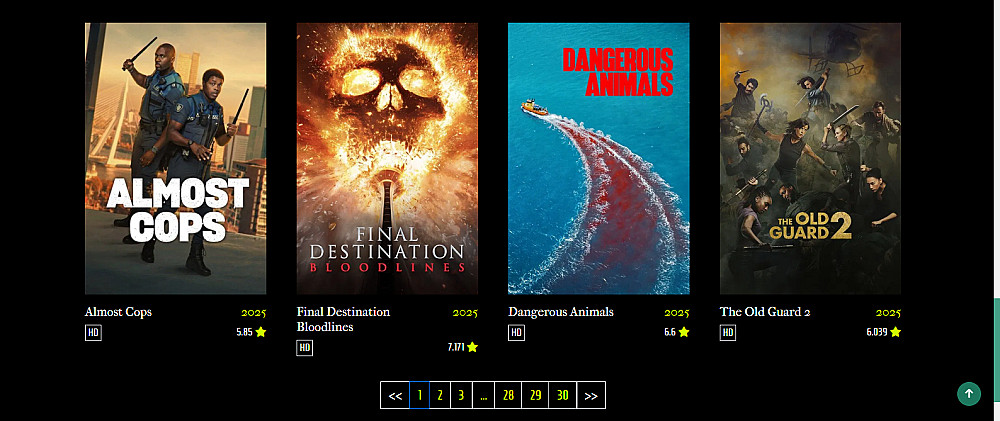
Task: Open the Almost Cops movie poster
Action: tap(175, 159)
